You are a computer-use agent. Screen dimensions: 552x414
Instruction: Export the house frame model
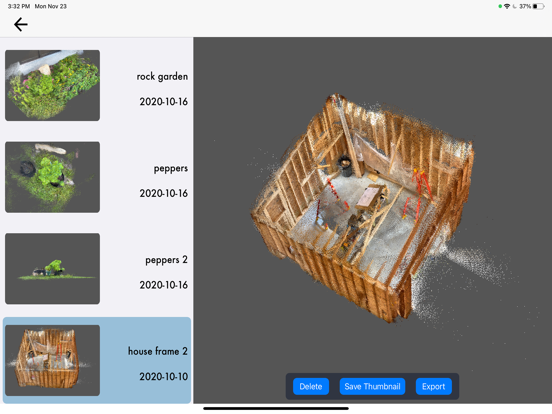coord(434,387)
